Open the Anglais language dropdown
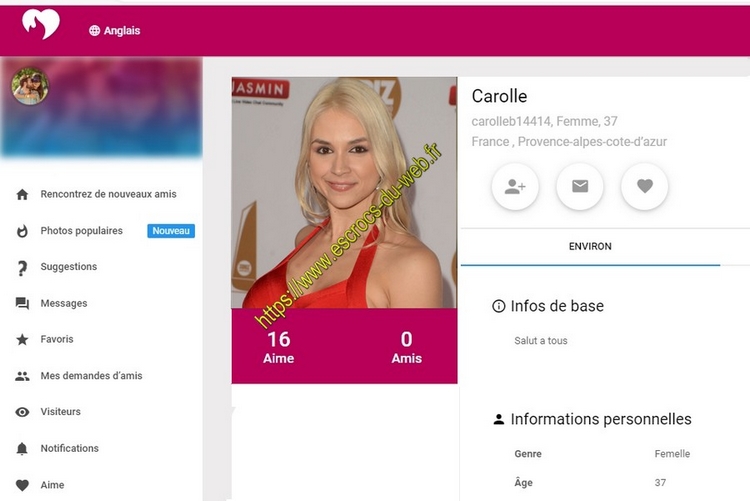This screenshot has height=501, width=750. pyautogui.click(x=115, y=31)
